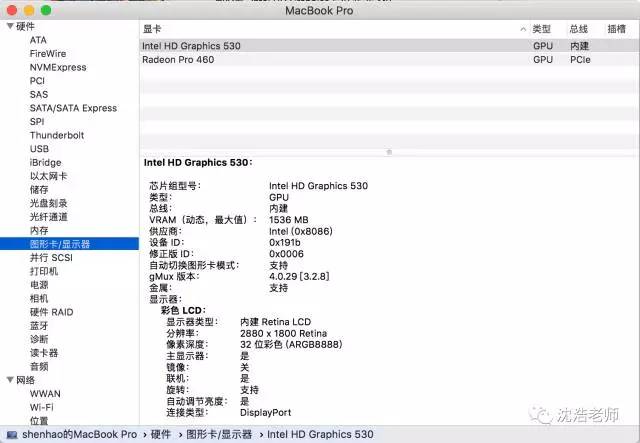
Task: Open 光盘刻录 disc burning entry
Action: tap(49, 203)
